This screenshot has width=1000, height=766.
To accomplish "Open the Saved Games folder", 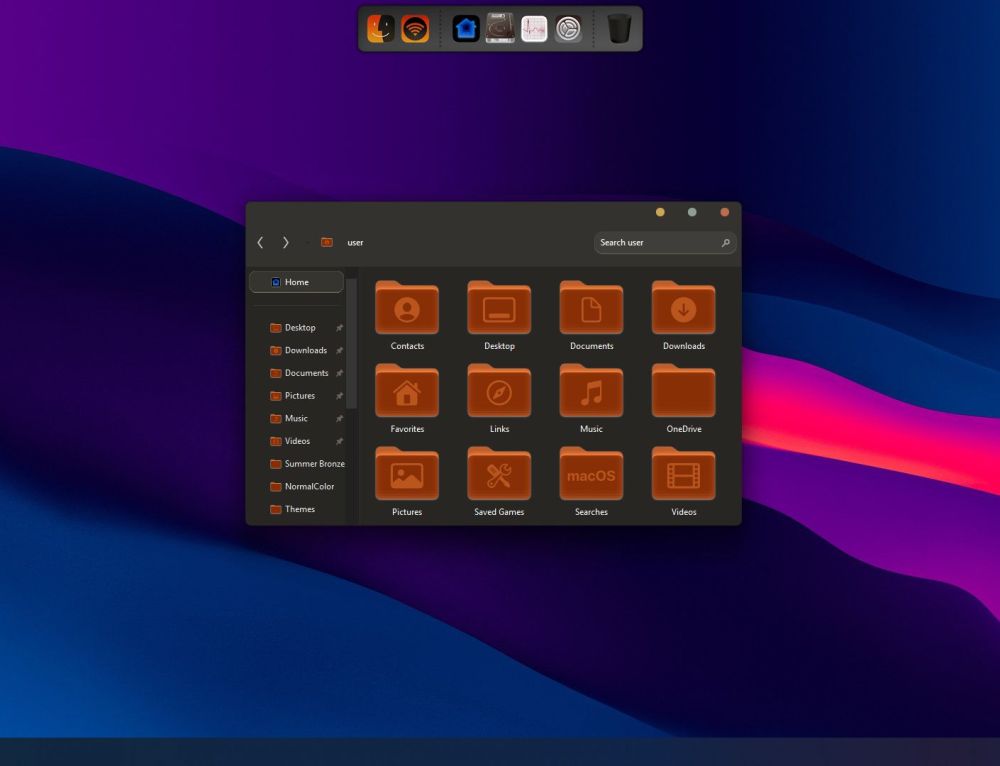I will coord(499,474).
